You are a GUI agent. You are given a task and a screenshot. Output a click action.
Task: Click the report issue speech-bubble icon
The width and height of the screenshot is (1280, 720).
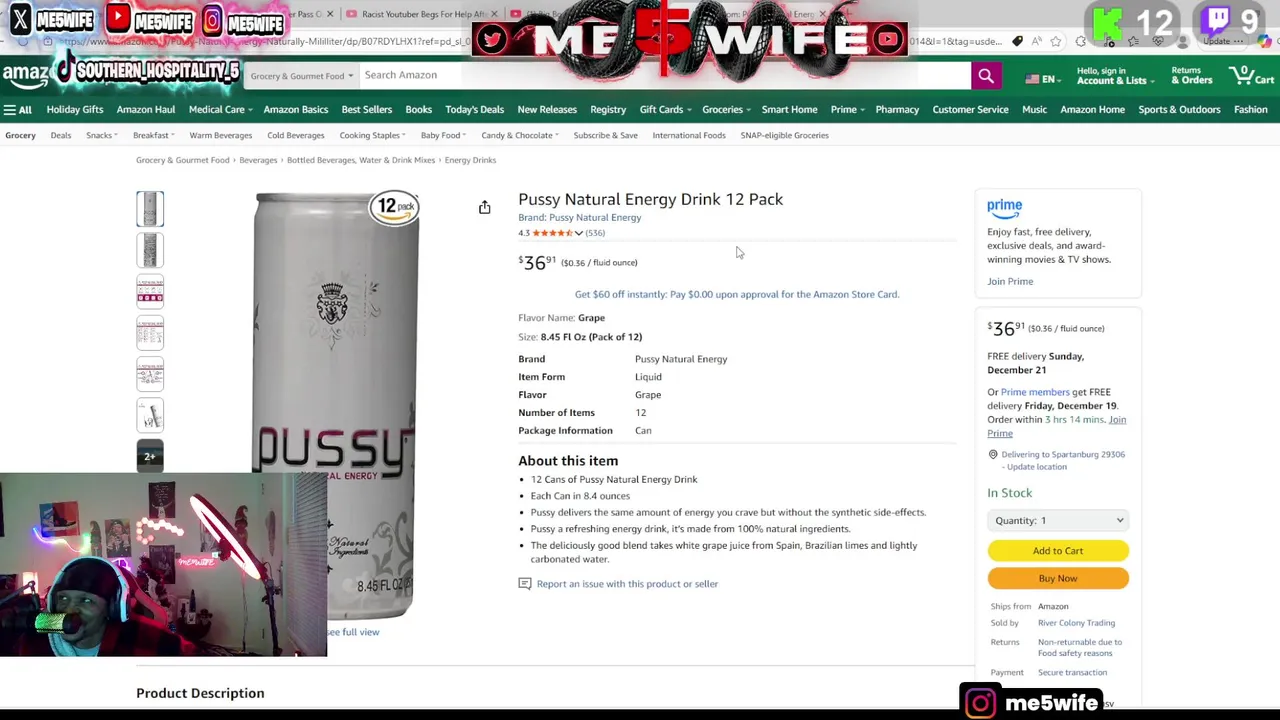point(524,584)
